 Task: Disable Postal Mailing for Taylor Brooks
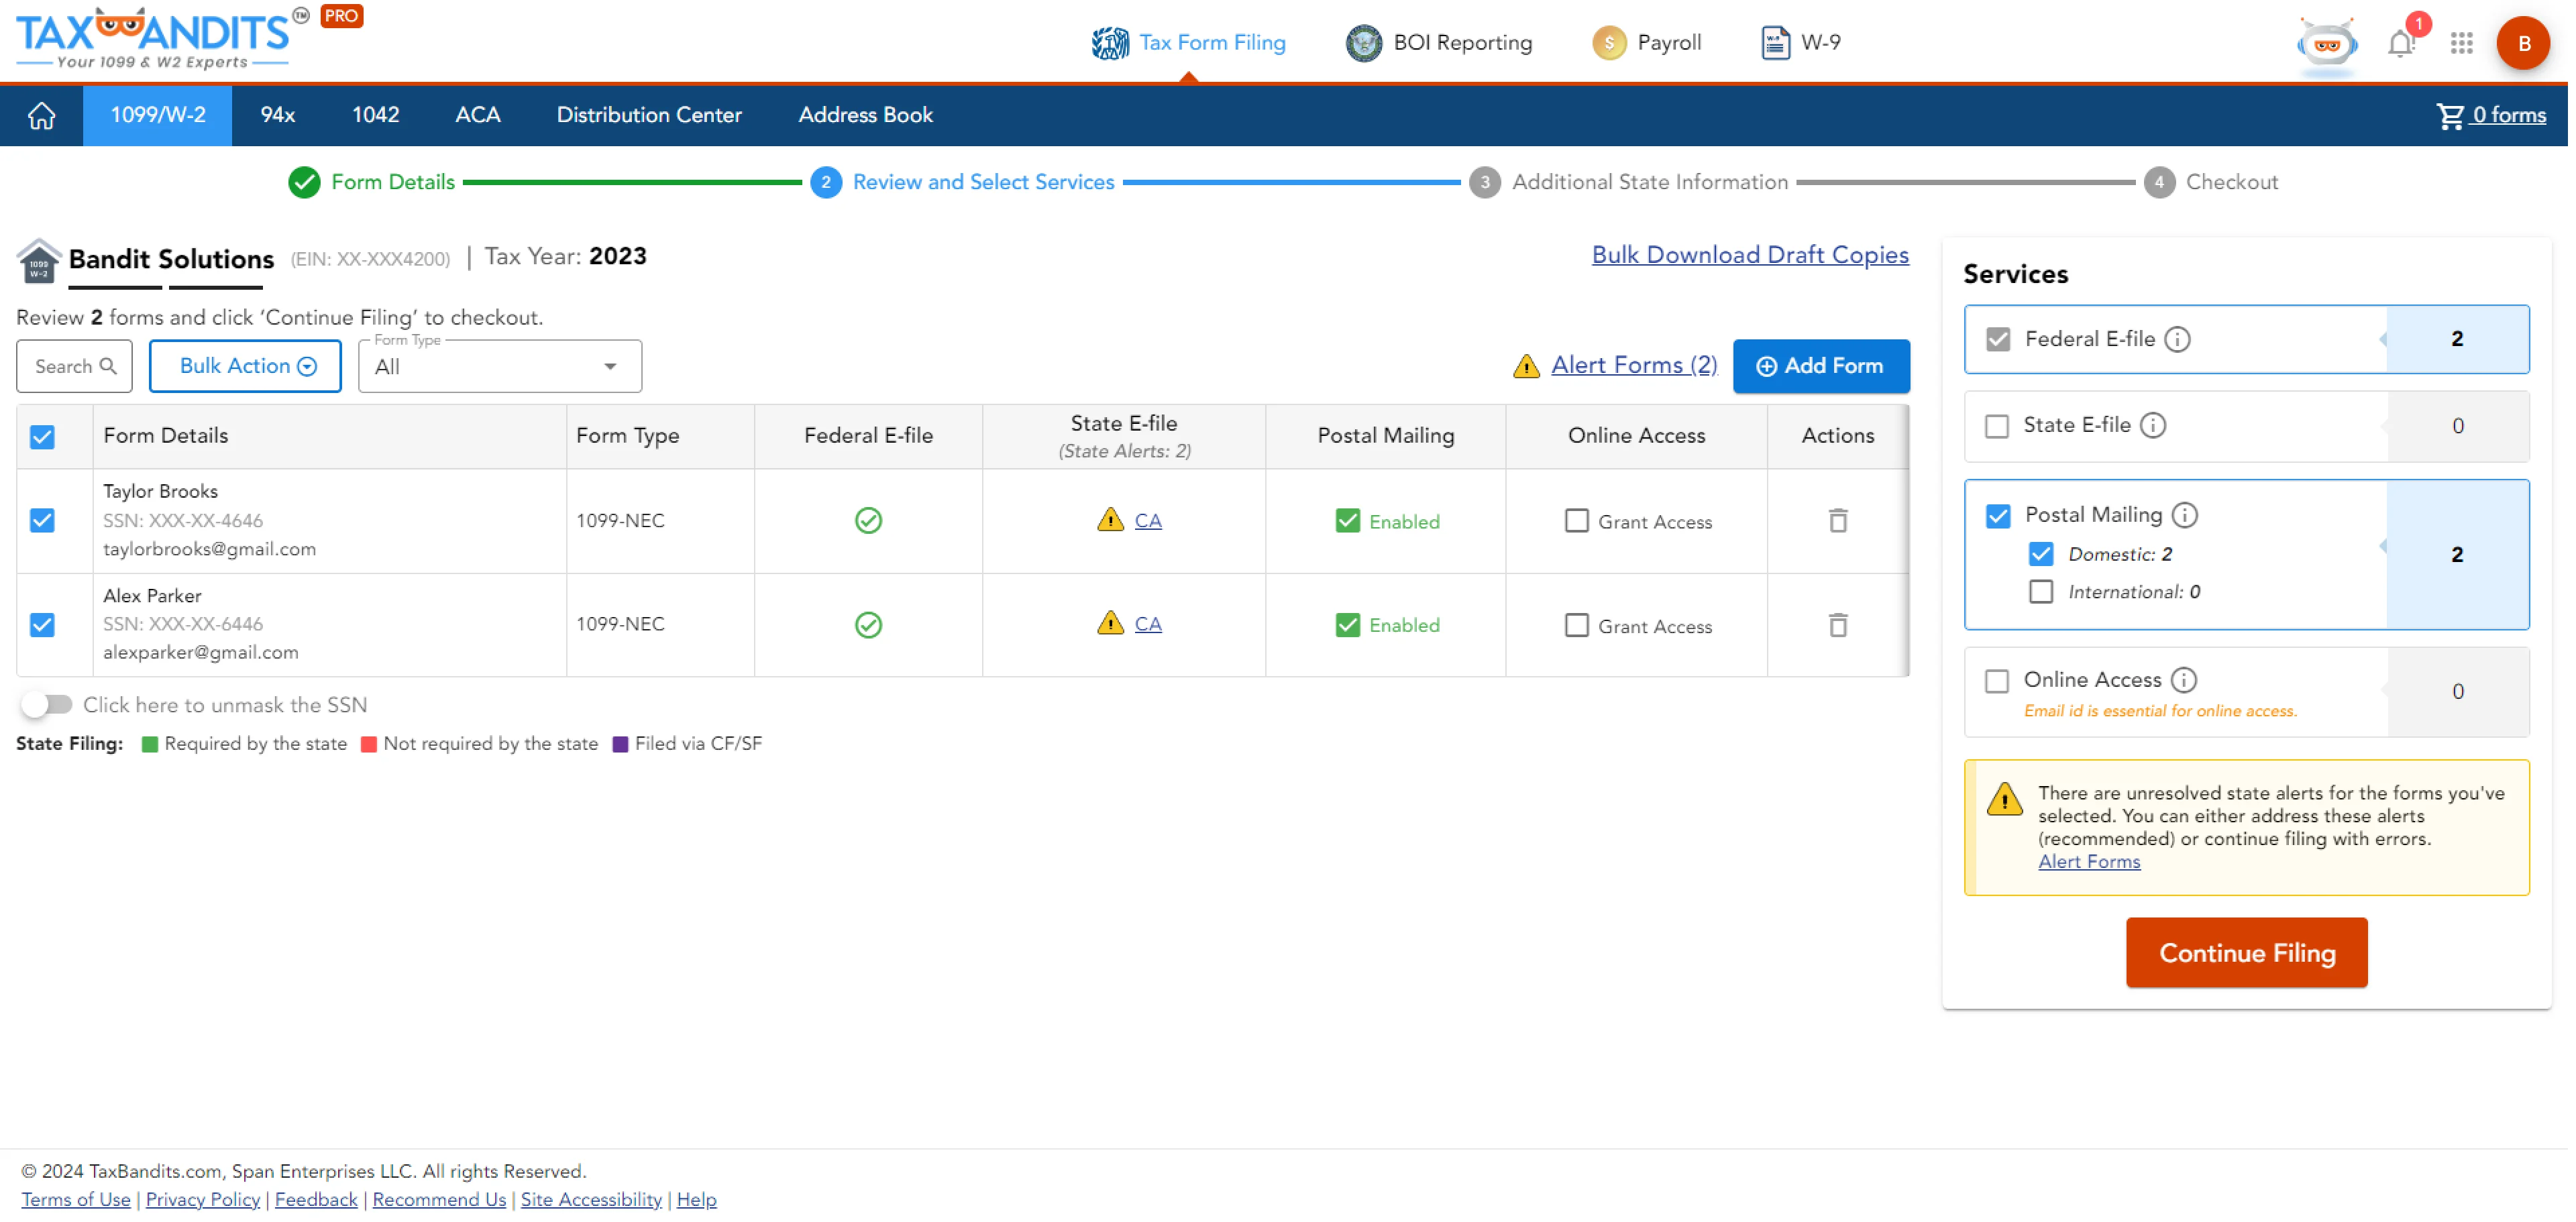click(1347, 521)
